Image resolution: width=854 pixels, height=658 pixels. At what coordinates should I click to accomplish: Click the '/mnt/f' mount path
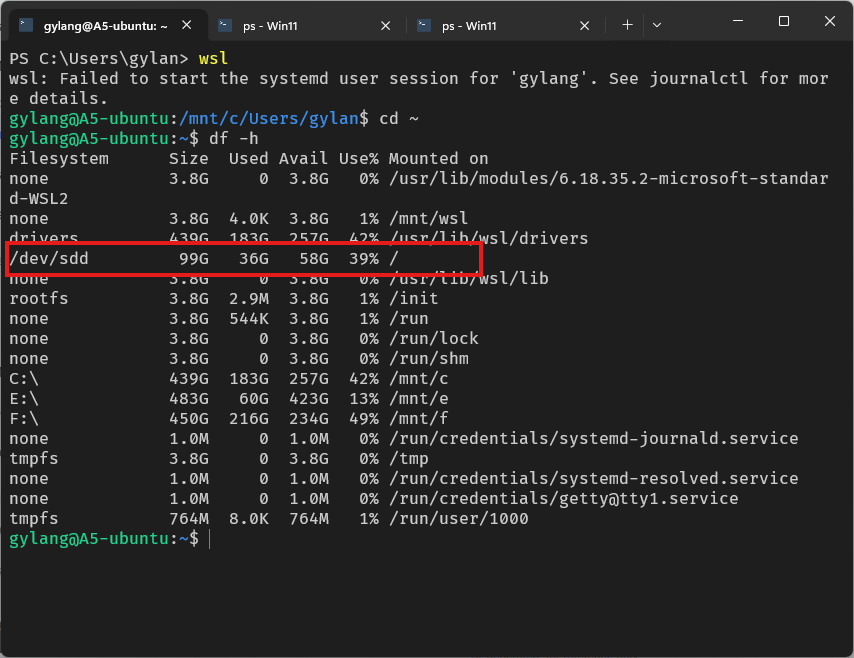(x=419, y=418)
